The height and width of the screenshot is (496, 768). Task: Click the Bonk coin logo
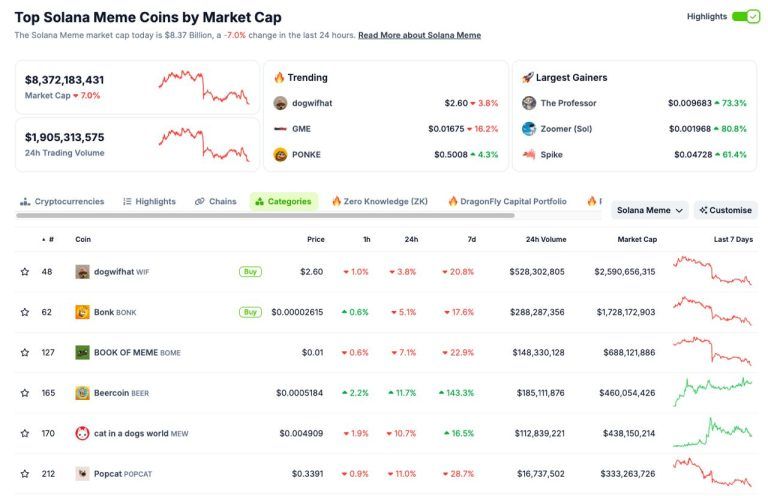coord(82,312)
